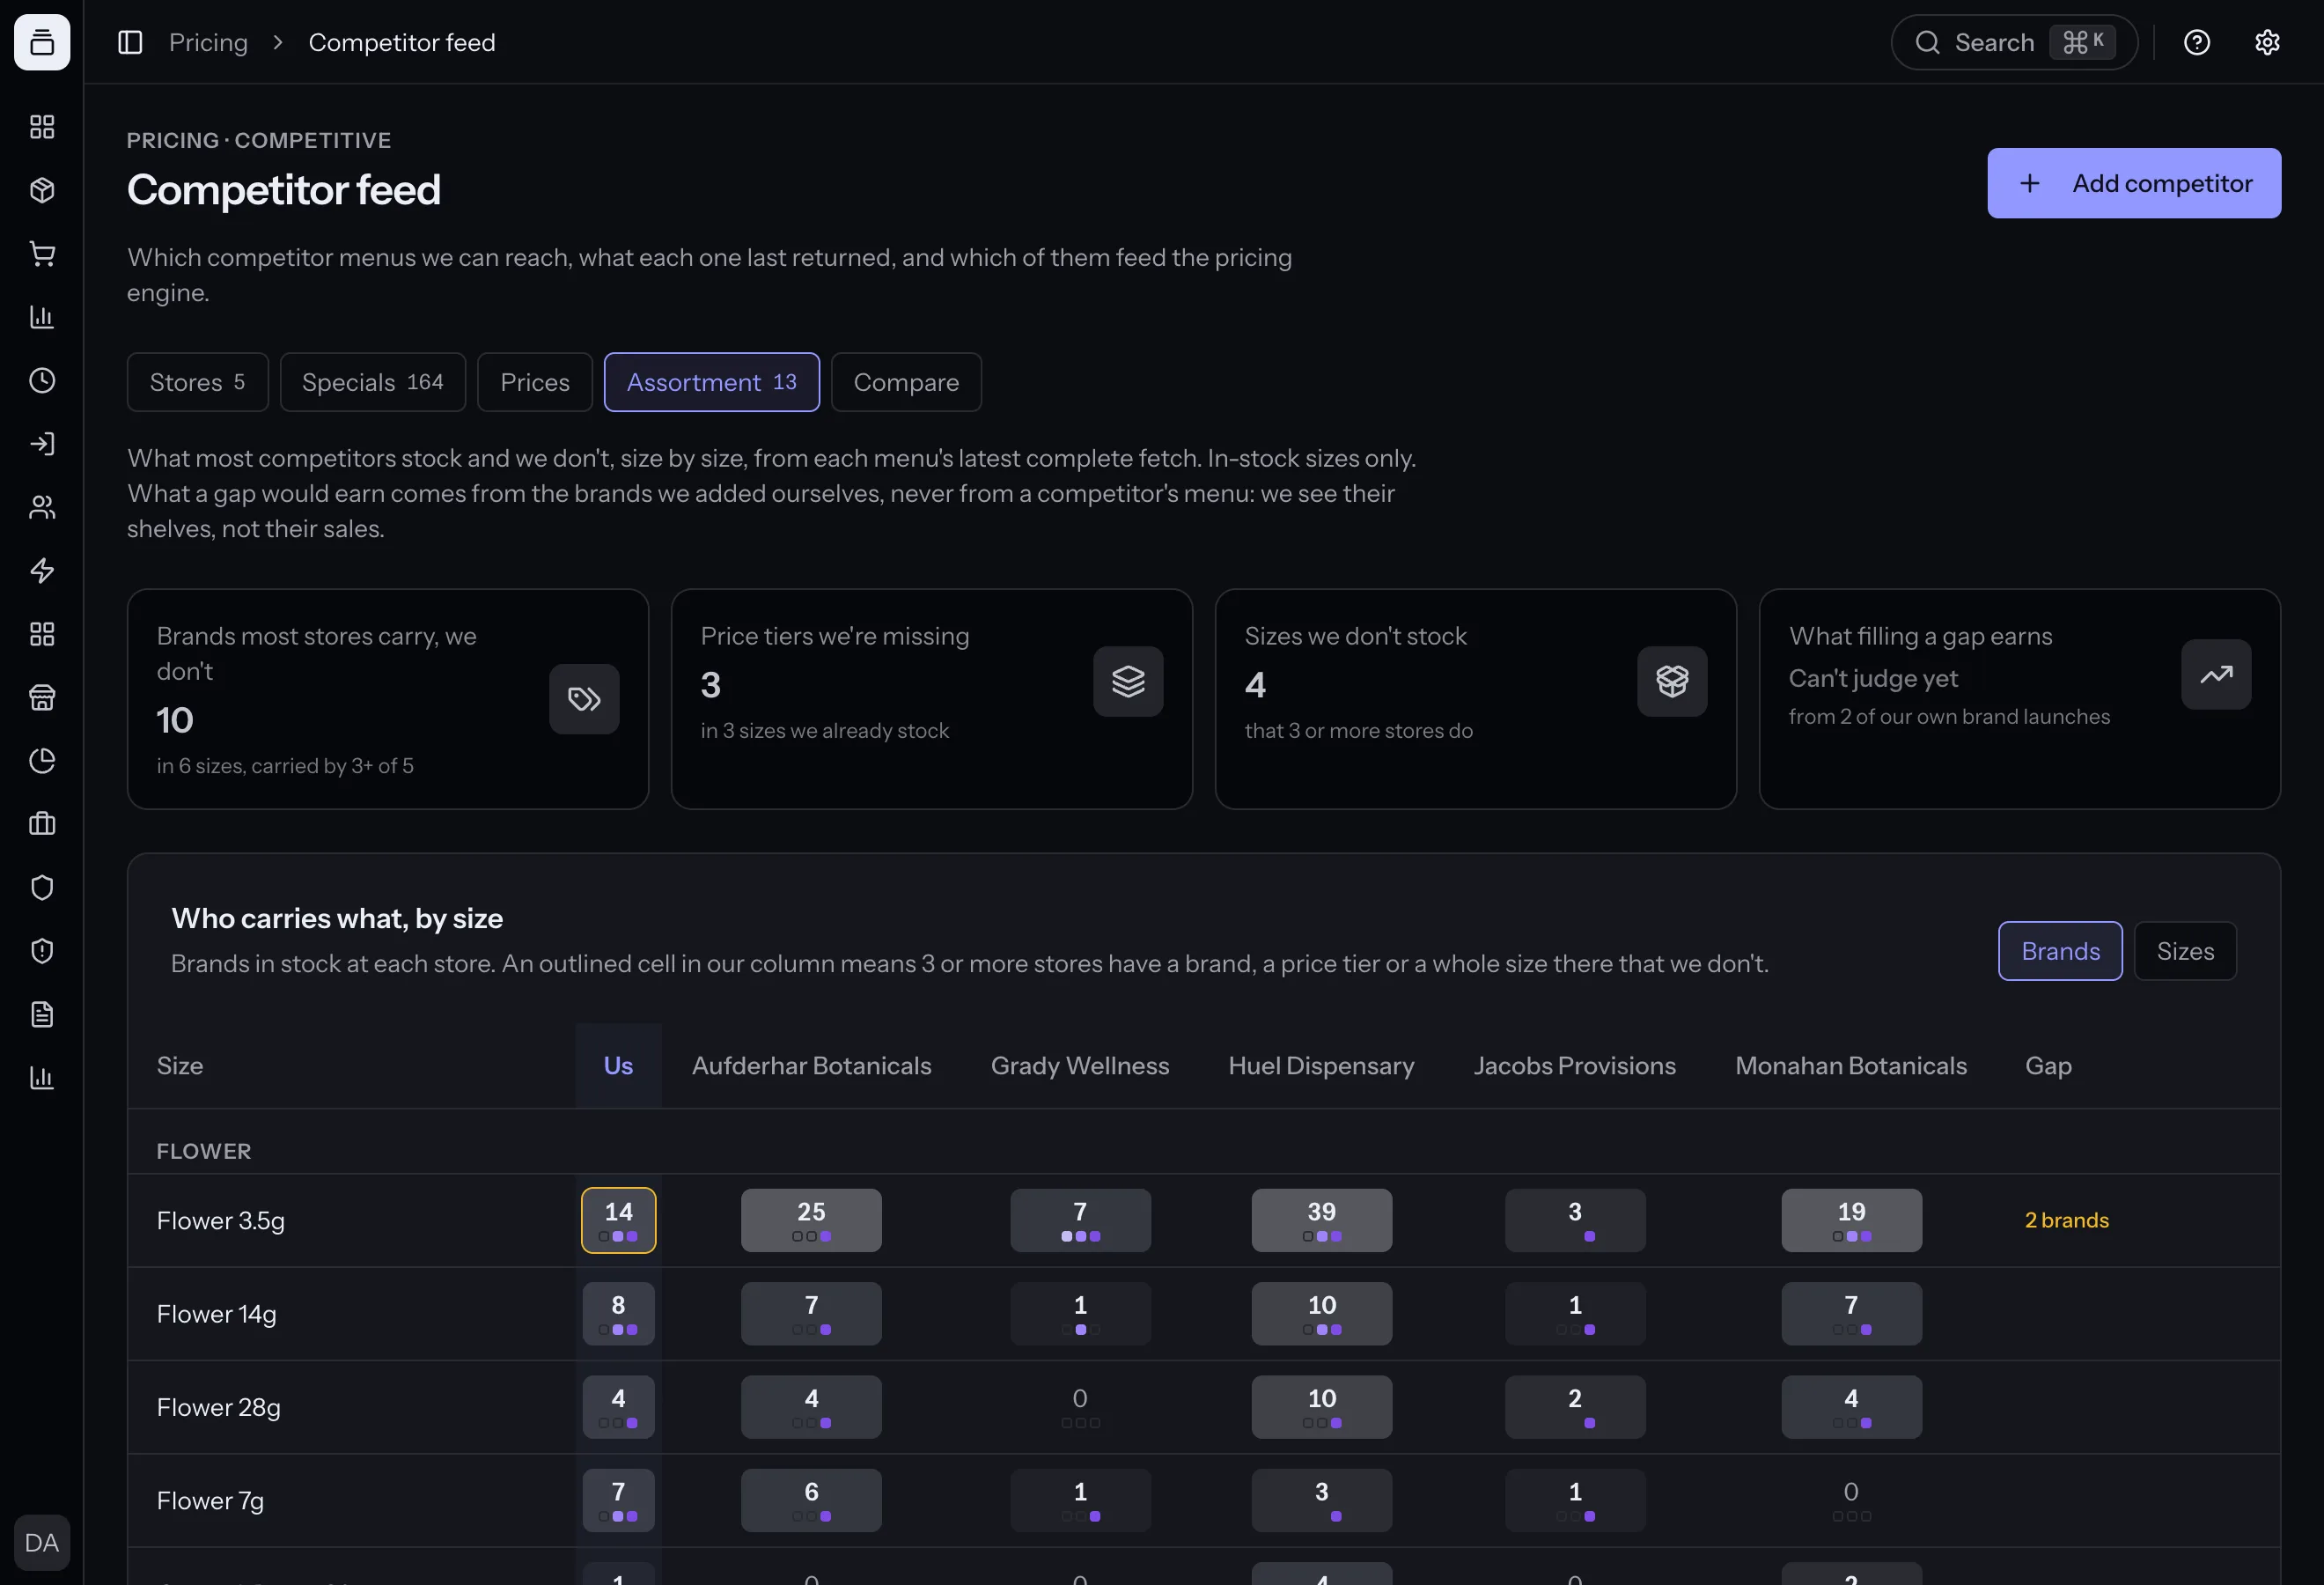Screen dimensions: 2324x1585
Task: Switch the table view to Brands
Action: (x=2060, y=951)
